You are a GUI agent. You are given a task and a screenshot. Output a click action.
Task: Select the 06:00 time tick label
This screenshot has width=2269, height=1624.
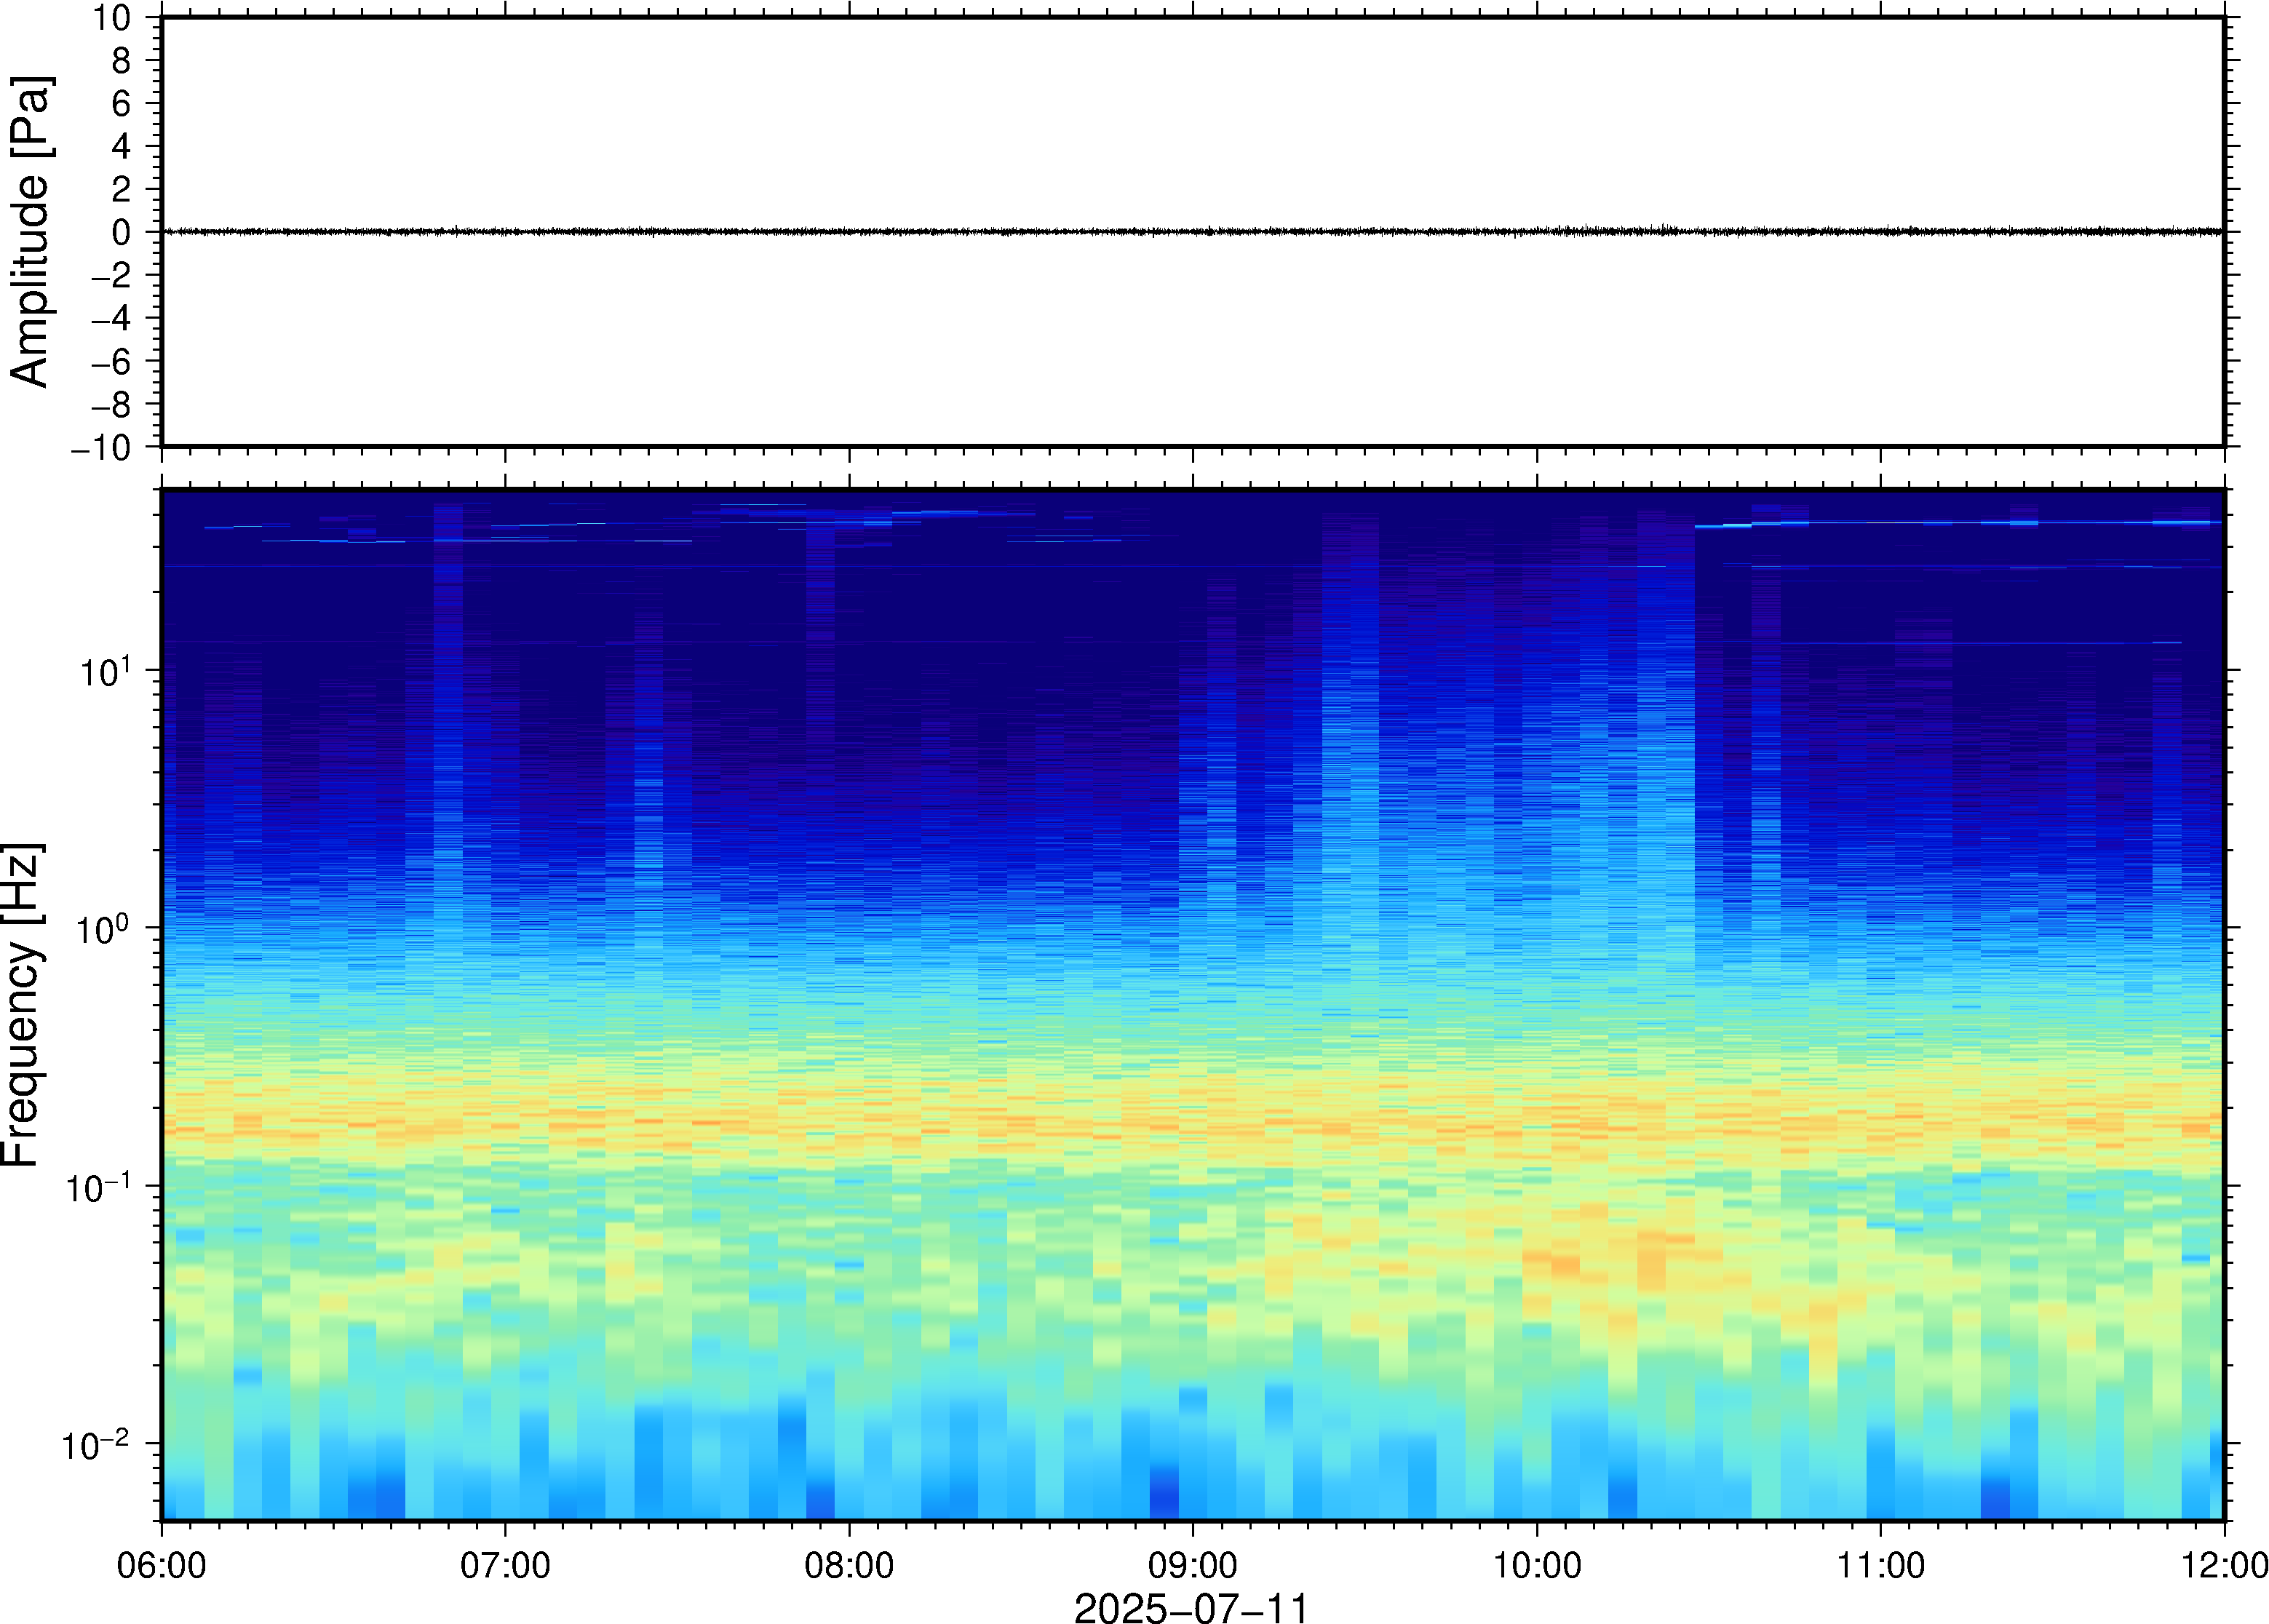161,1565
